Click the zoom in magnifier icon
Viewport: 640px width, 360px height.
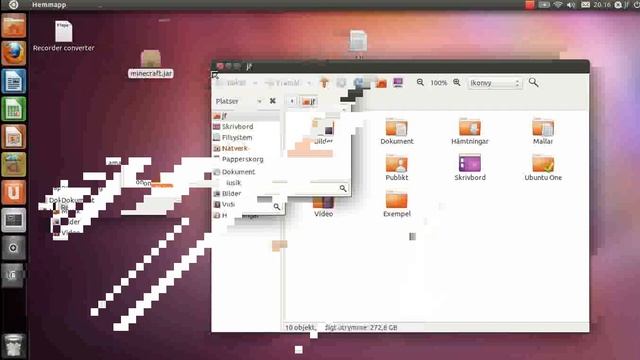(x=457, y=82)
